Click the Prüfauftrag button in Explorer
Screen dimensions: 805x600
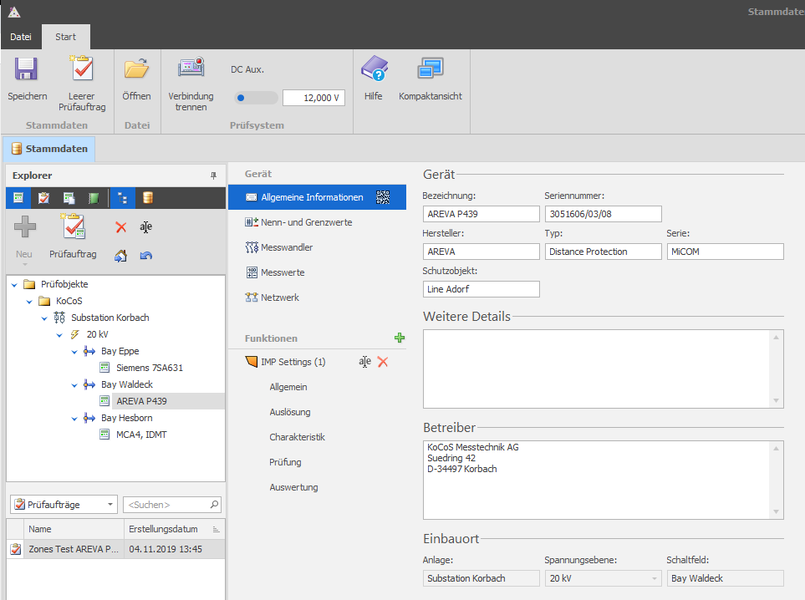click(73, 236)
